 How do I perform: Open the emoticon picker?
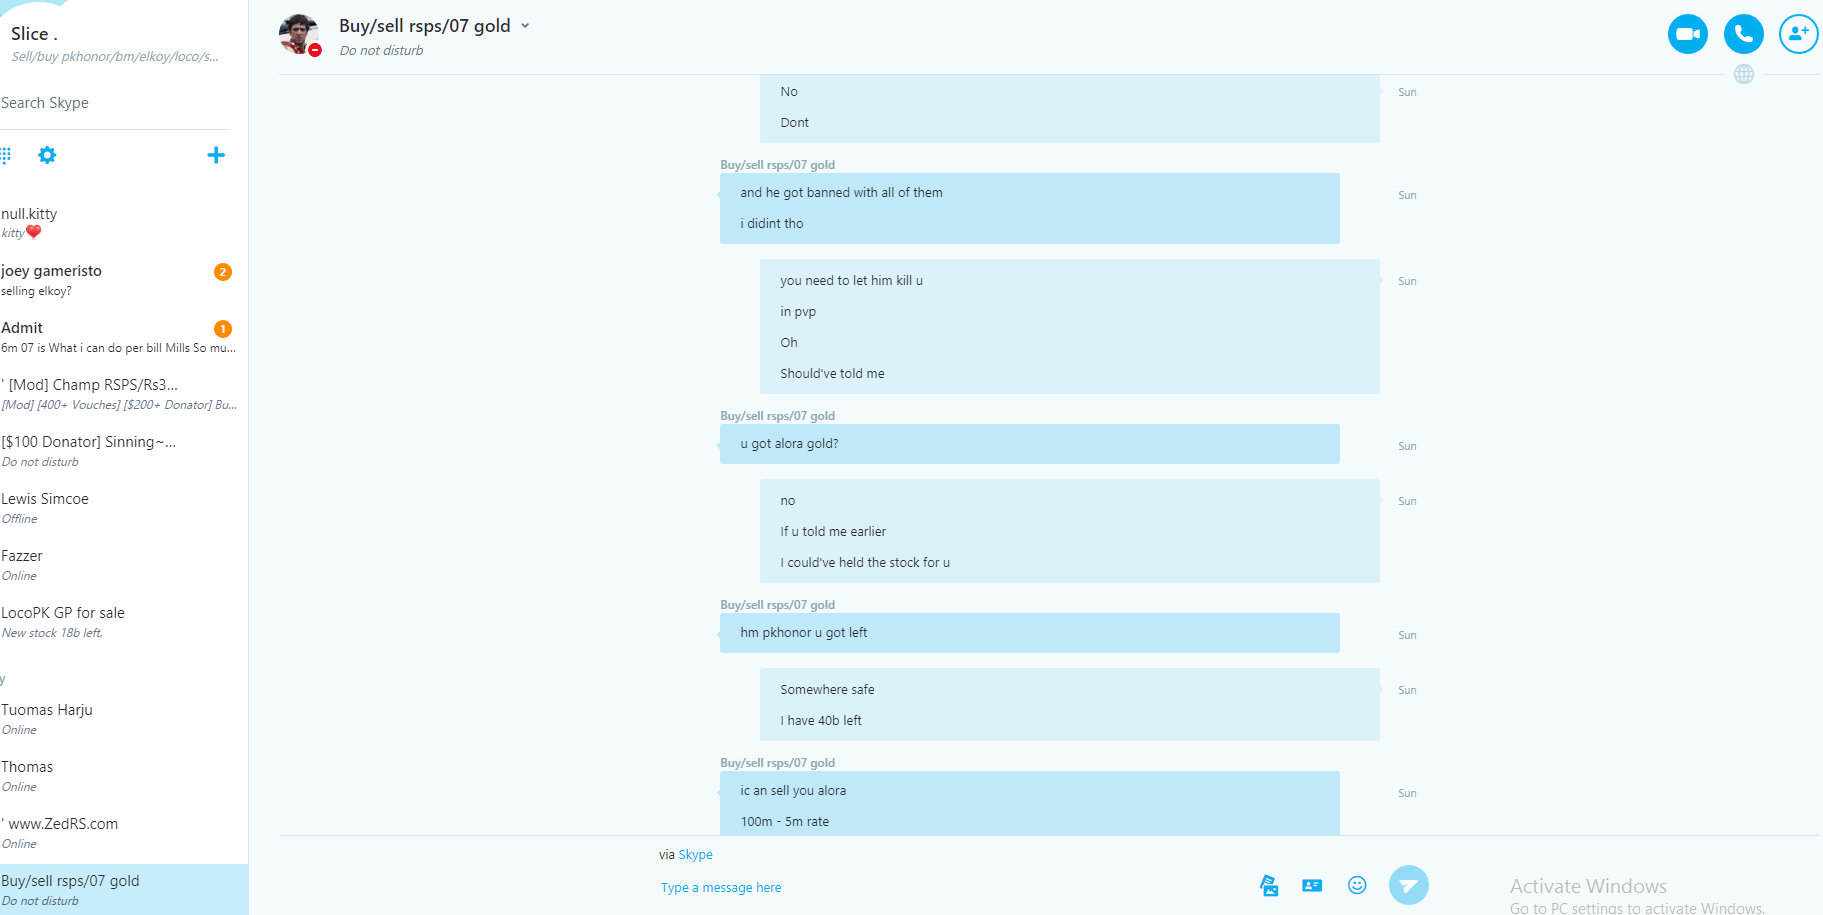coord(1357,885)
